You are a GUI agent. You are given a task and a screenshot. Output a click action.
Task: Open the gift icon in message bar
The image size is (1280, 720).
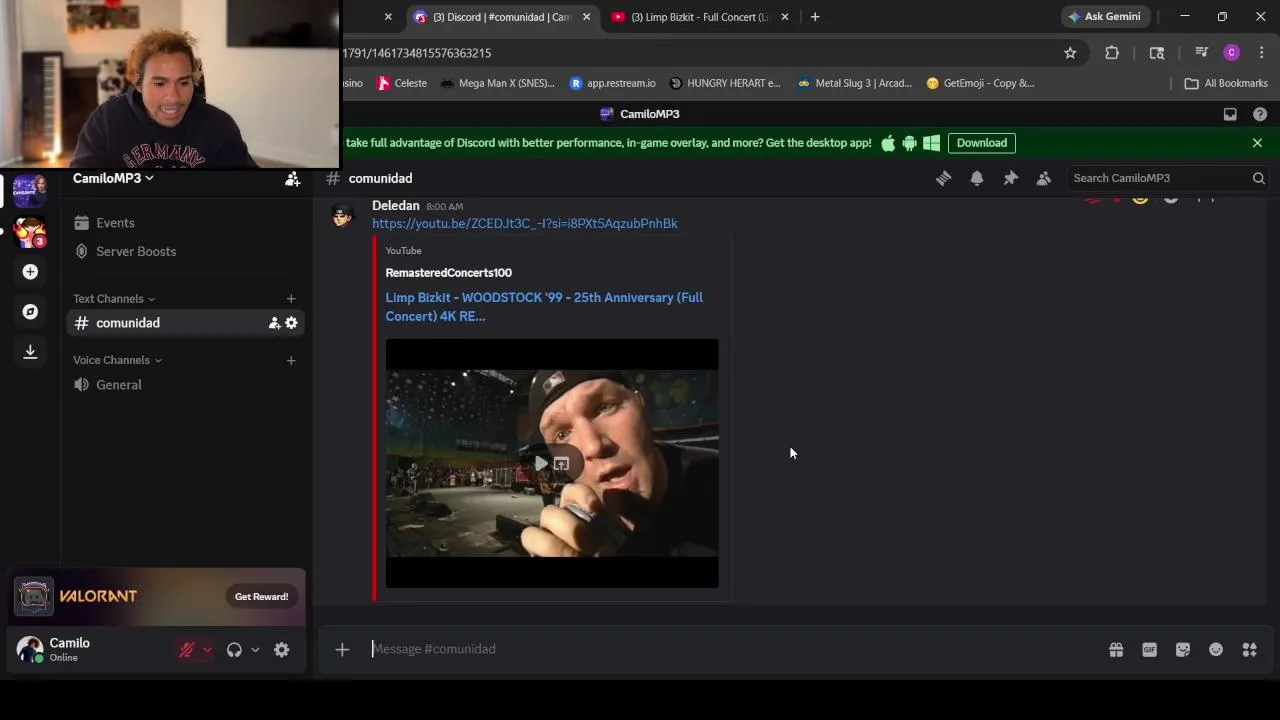click(x=1116, y=650)
